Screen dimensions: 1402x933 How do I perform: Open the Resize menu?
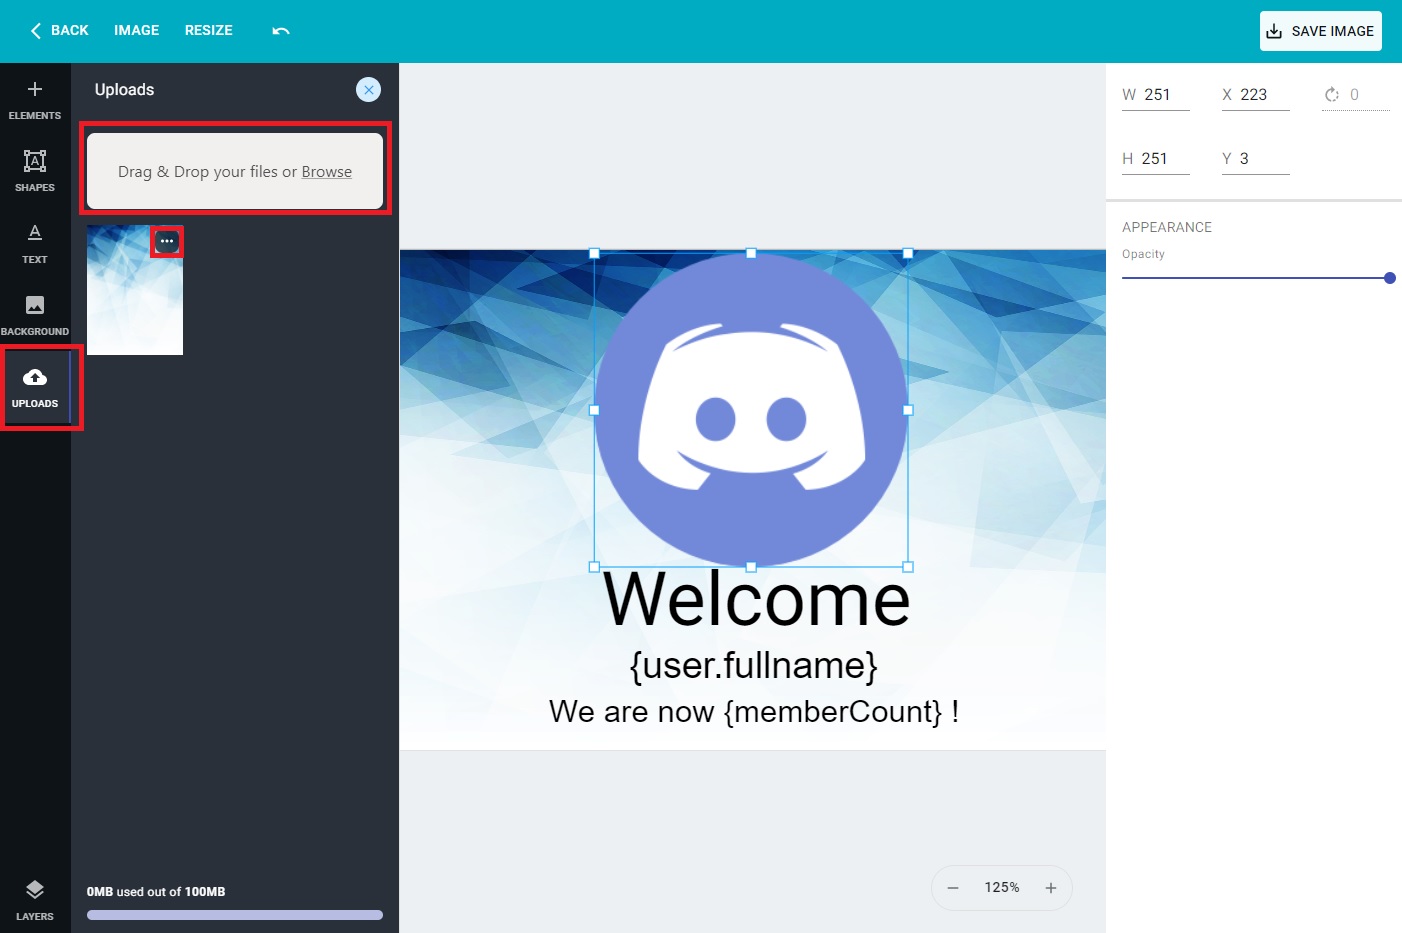click(x=209, y=31)
